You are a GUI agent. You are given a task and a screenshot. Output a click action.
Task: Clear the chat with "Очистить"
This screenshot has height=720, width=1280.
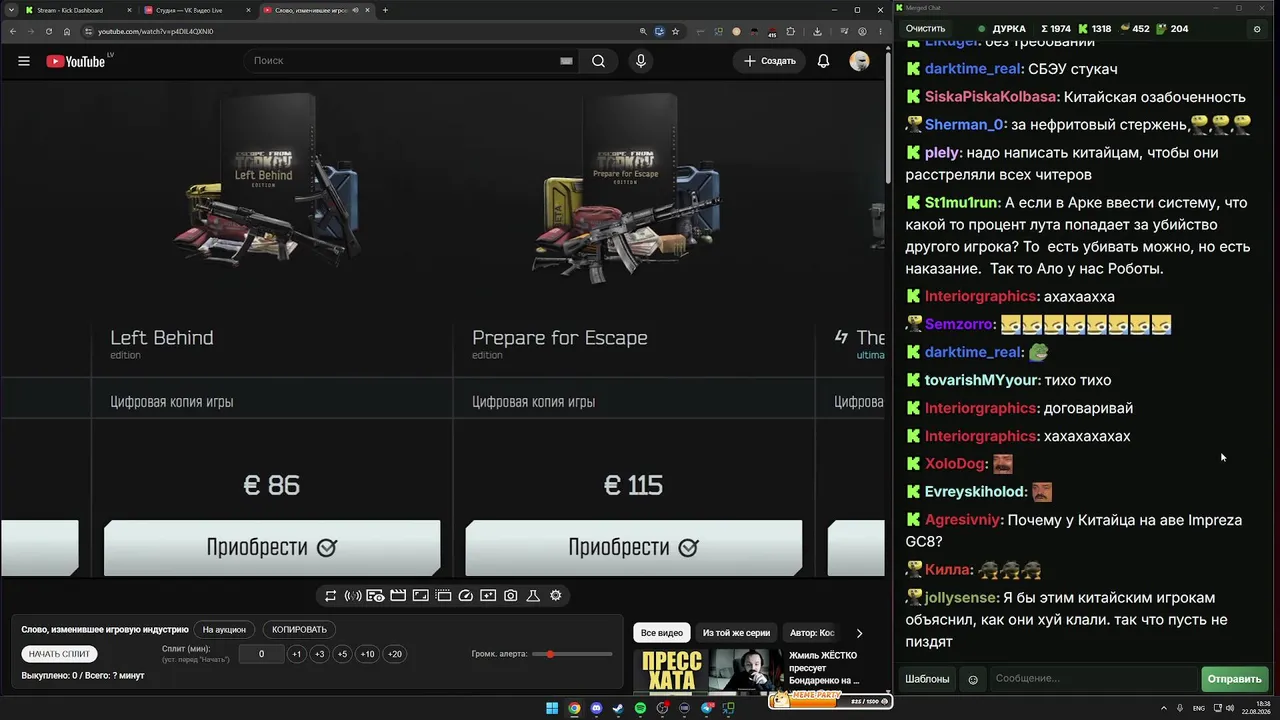coord(925,29)
